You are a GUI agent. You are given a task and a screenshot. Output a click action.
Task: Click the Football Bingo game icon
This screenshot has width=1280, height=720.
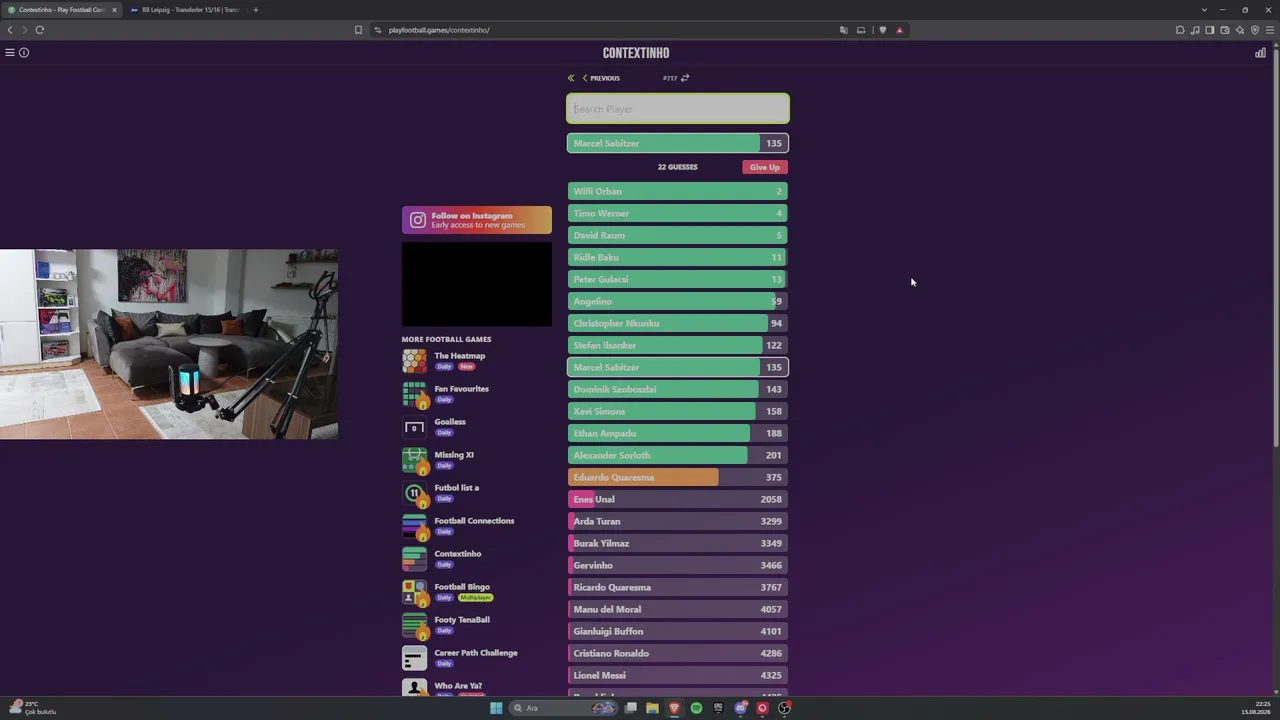pyautogui.click(x=414, y=592)
